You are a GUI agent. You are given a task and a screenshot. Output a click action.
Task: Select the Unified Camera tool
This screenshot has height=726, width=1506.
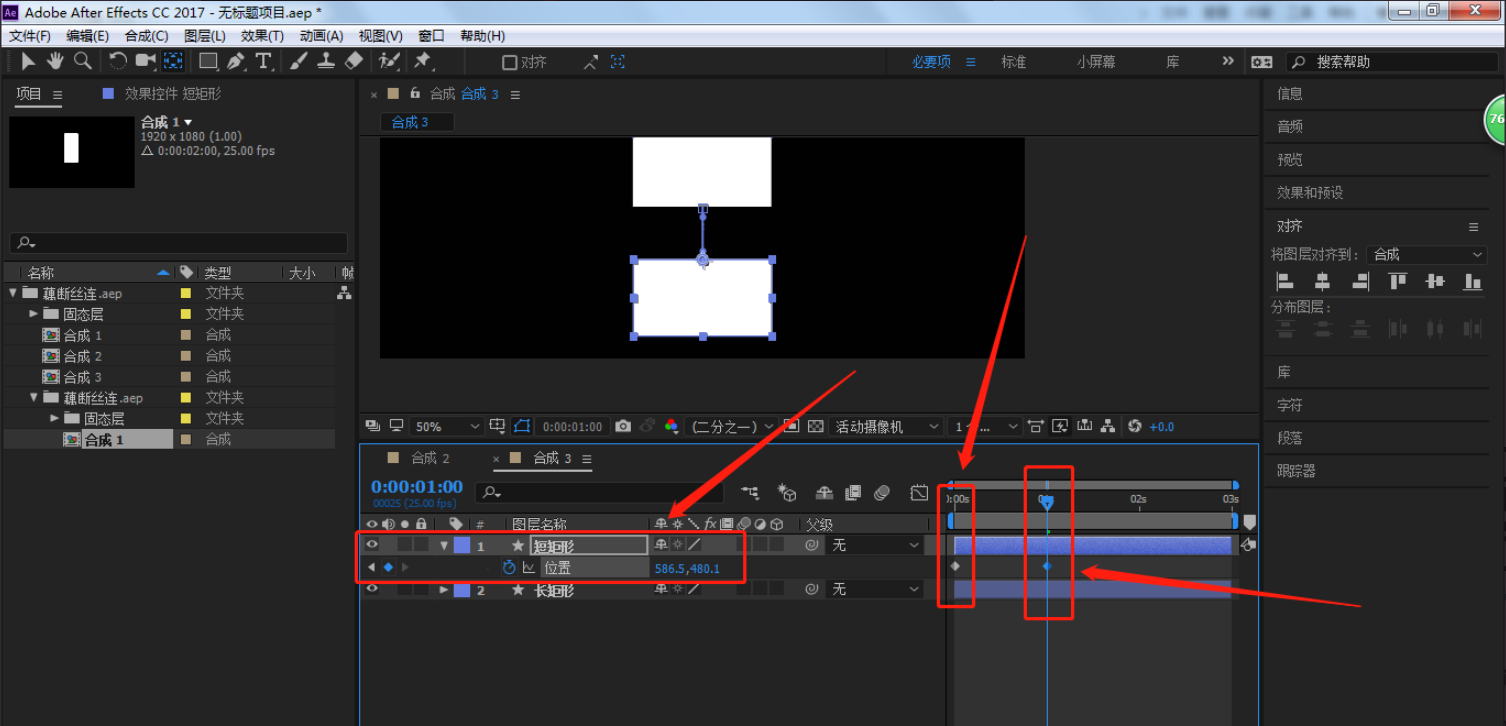coord(146,61)
